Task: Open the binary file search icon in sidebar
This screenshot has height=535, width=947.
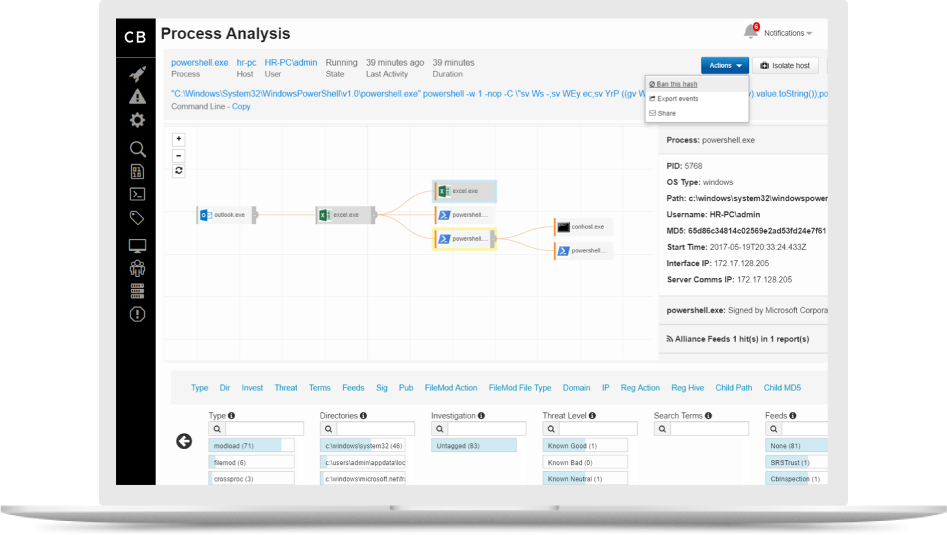Action: coord(137,172)
